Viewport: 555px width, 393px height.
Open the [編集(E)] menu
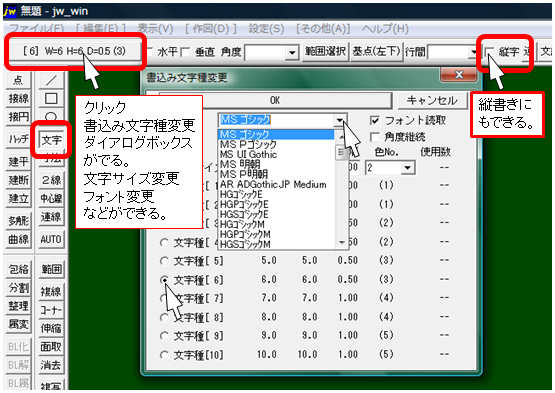tap(100, 28)
